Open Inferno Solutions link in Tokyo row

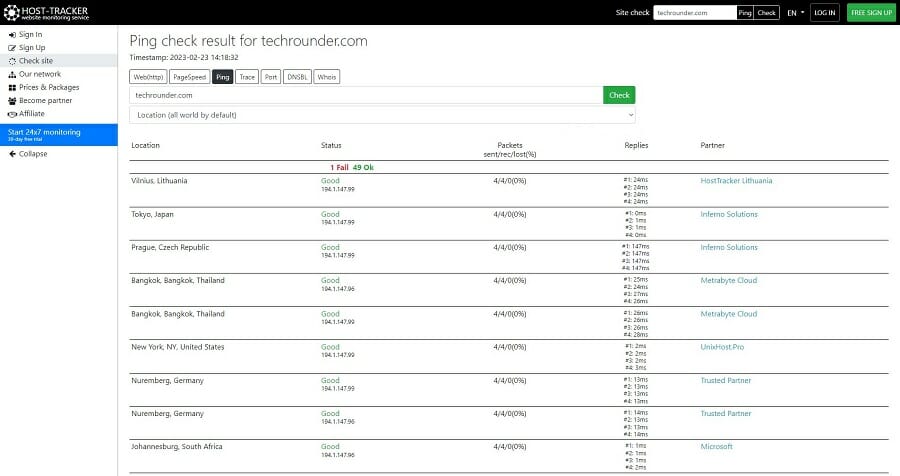(x=729, y=214)
